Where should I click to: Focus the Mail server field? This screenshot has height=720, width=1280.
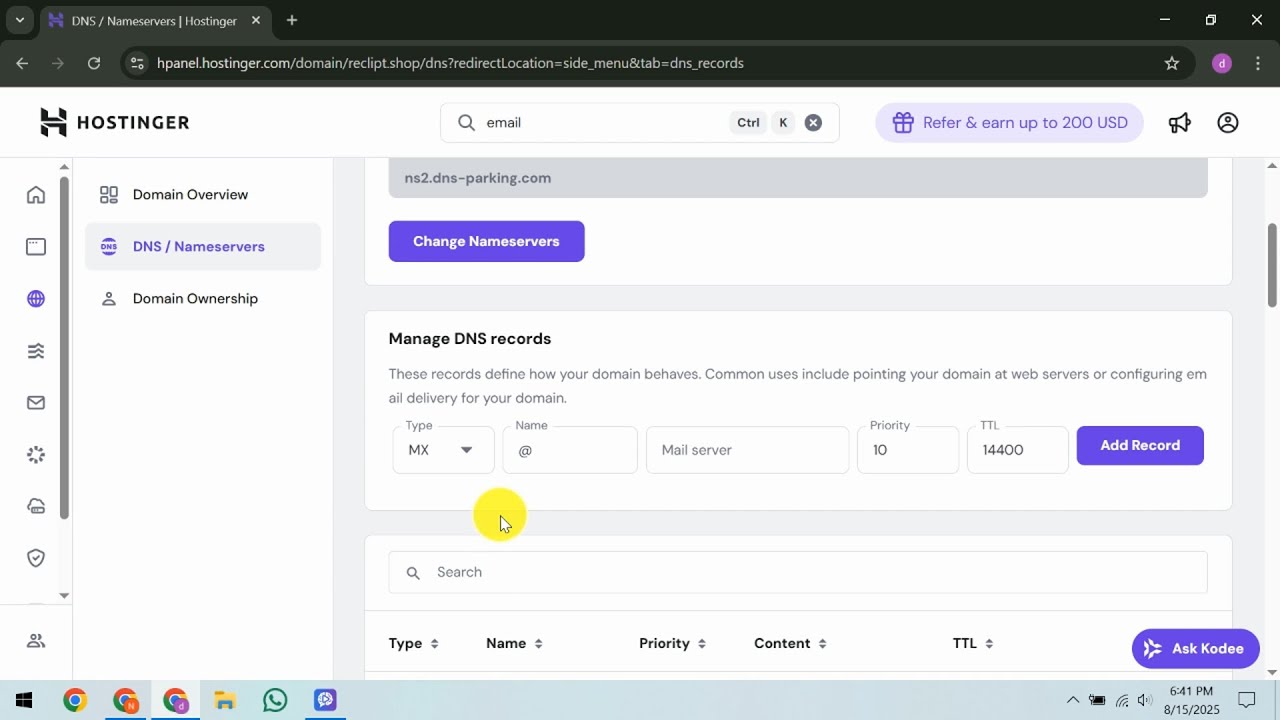[747, 450]
